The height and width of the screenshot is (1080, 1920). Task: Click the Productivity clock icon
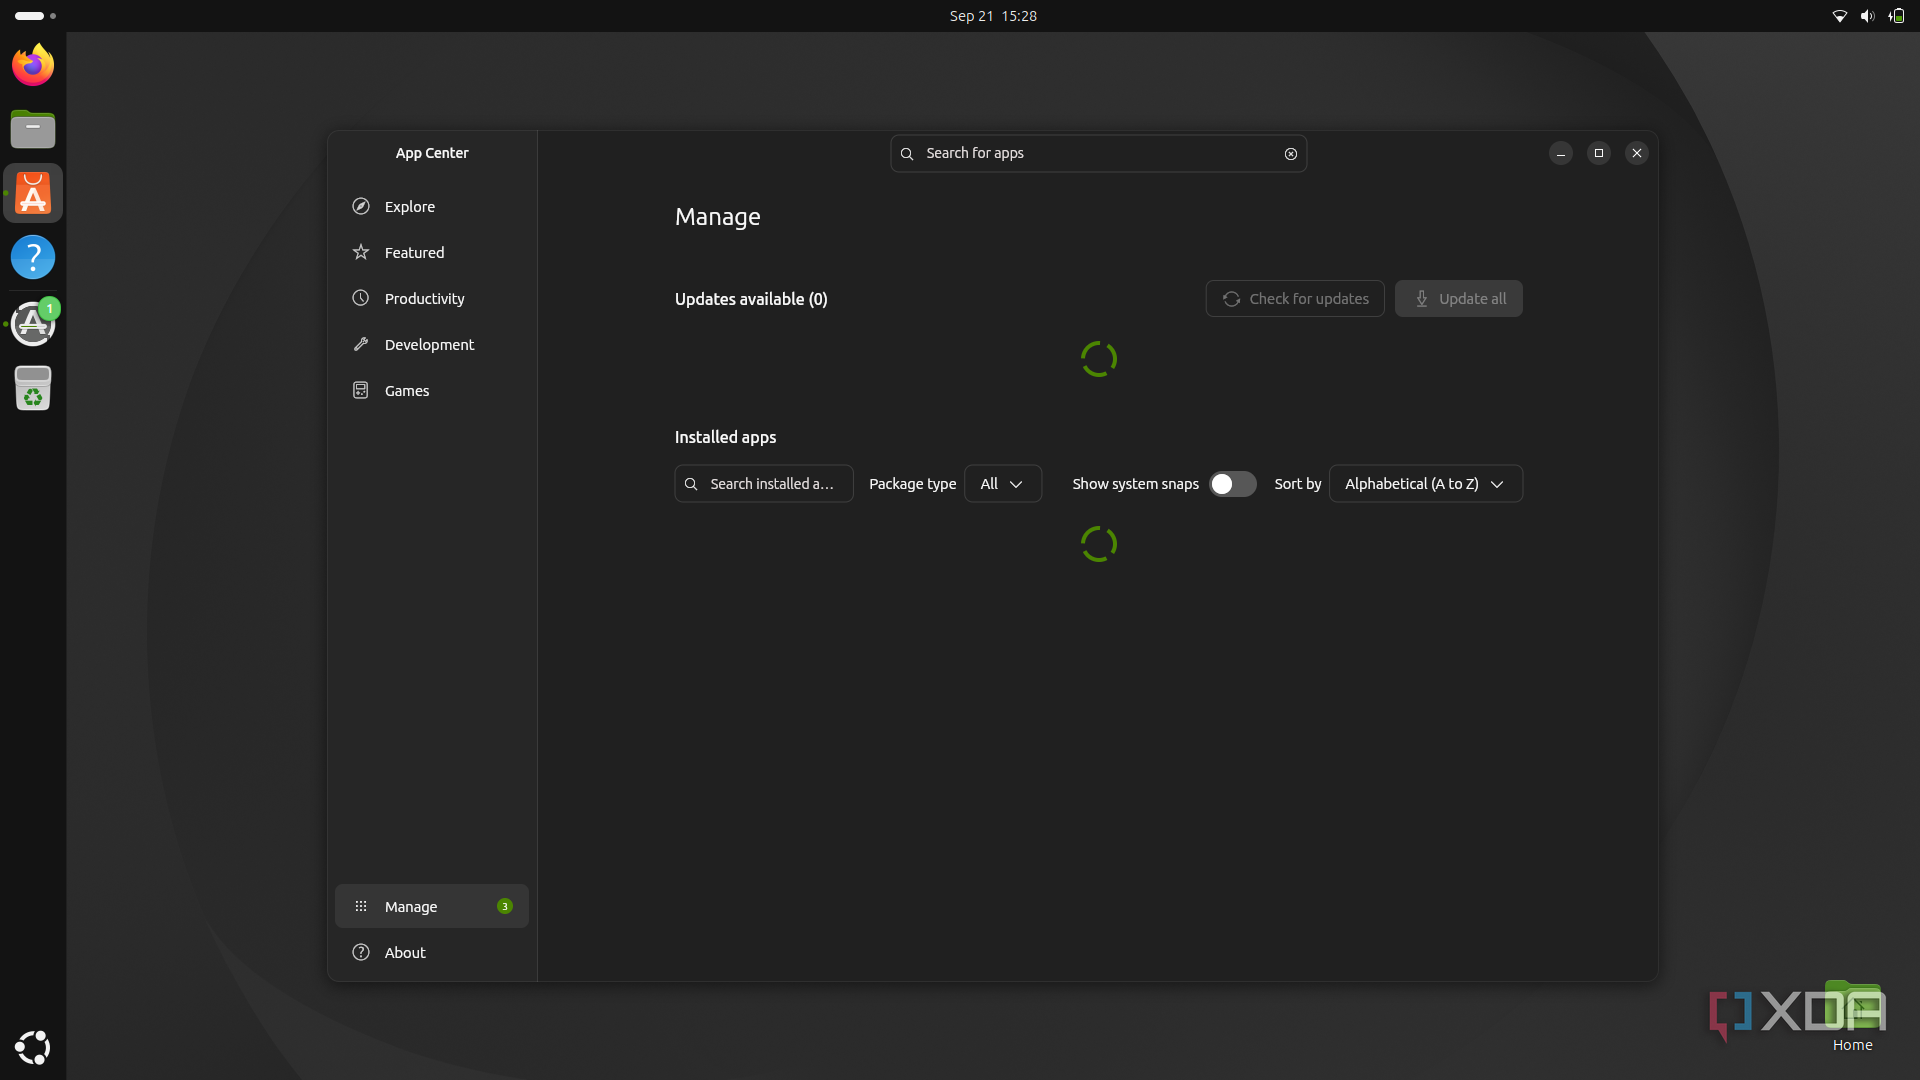click(x=361, y=298)
